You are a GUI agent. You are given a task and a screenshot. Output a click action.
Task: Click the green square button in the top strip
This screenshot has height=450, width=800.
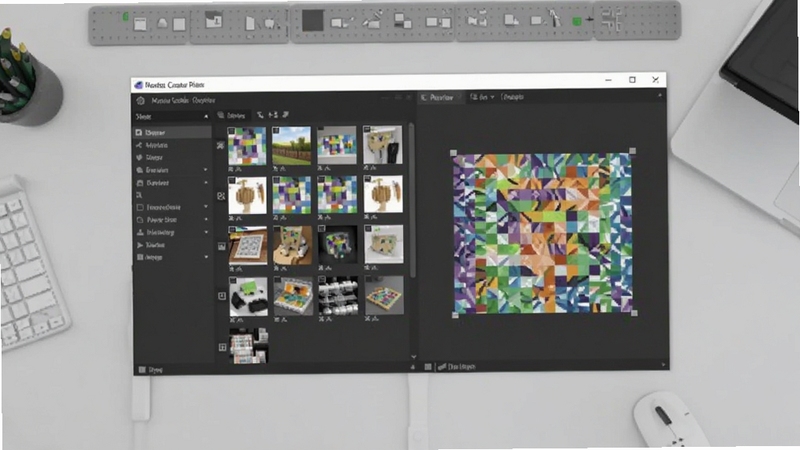pyautogui.click(x=577, y=21)
